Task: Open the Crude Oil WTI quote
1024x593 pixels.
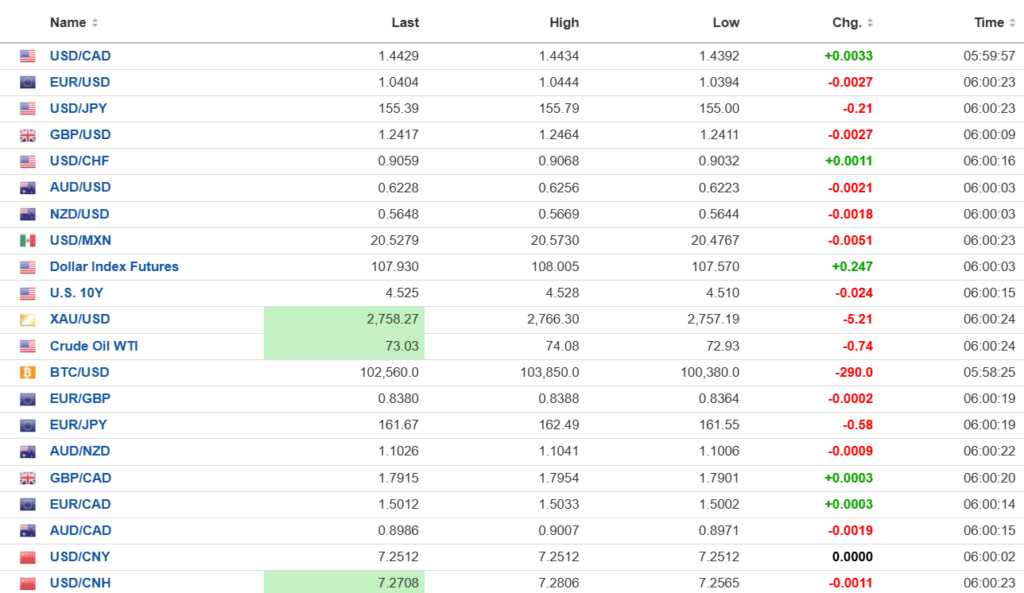Action: point(93,346)
